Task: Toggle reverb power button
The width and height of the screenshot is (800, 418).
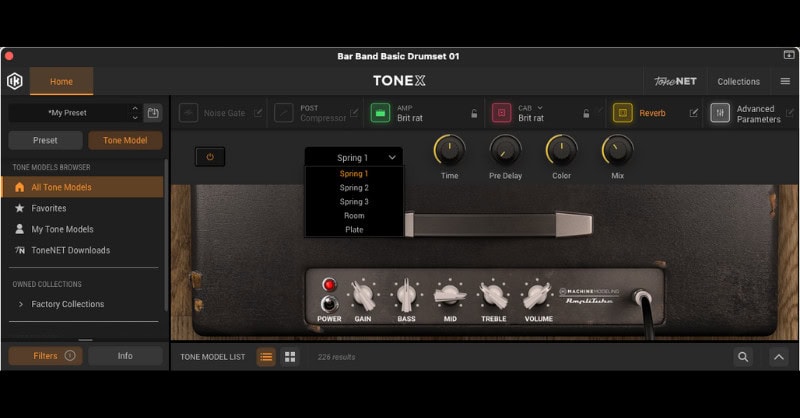Action: (x=210, y=157)
